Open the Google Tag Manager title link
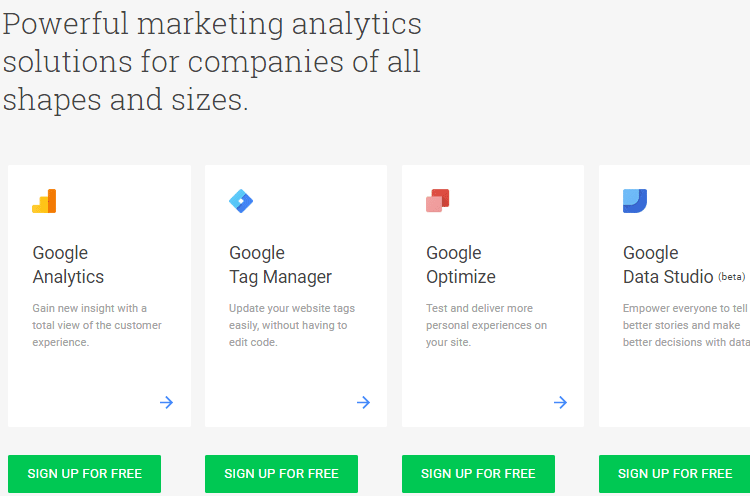750x496 pixels. point(280,265)
